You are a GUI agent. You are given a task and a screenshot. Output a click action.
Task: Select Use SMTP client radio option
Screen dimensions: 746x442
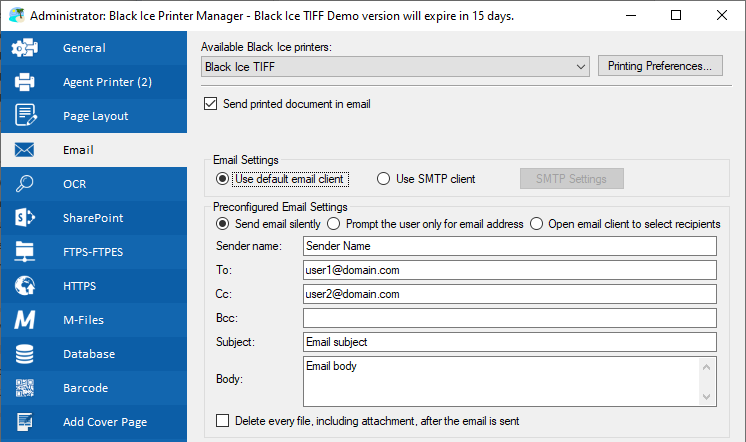383,179
